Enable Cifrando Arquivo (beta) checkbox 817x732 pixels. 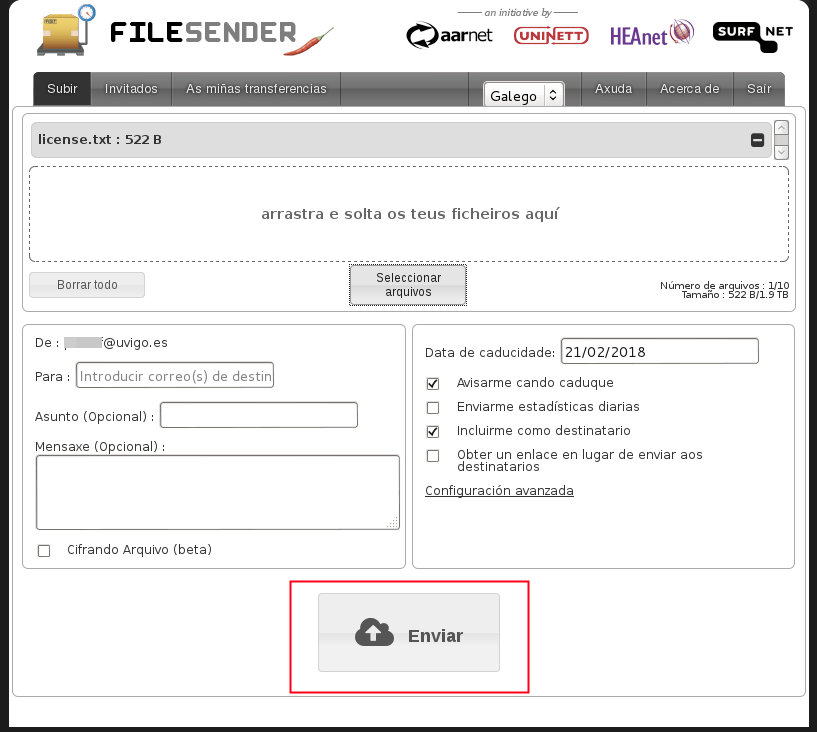(43, 550)
